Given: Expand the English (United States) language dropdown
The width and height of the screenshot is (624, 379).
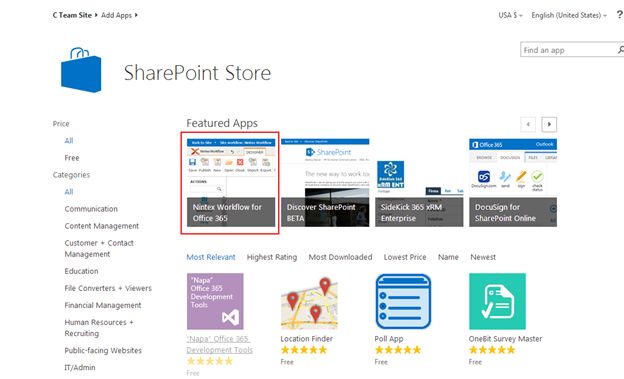Looking at the screenshot, I should pyautogui.click(x=569, y=15).
